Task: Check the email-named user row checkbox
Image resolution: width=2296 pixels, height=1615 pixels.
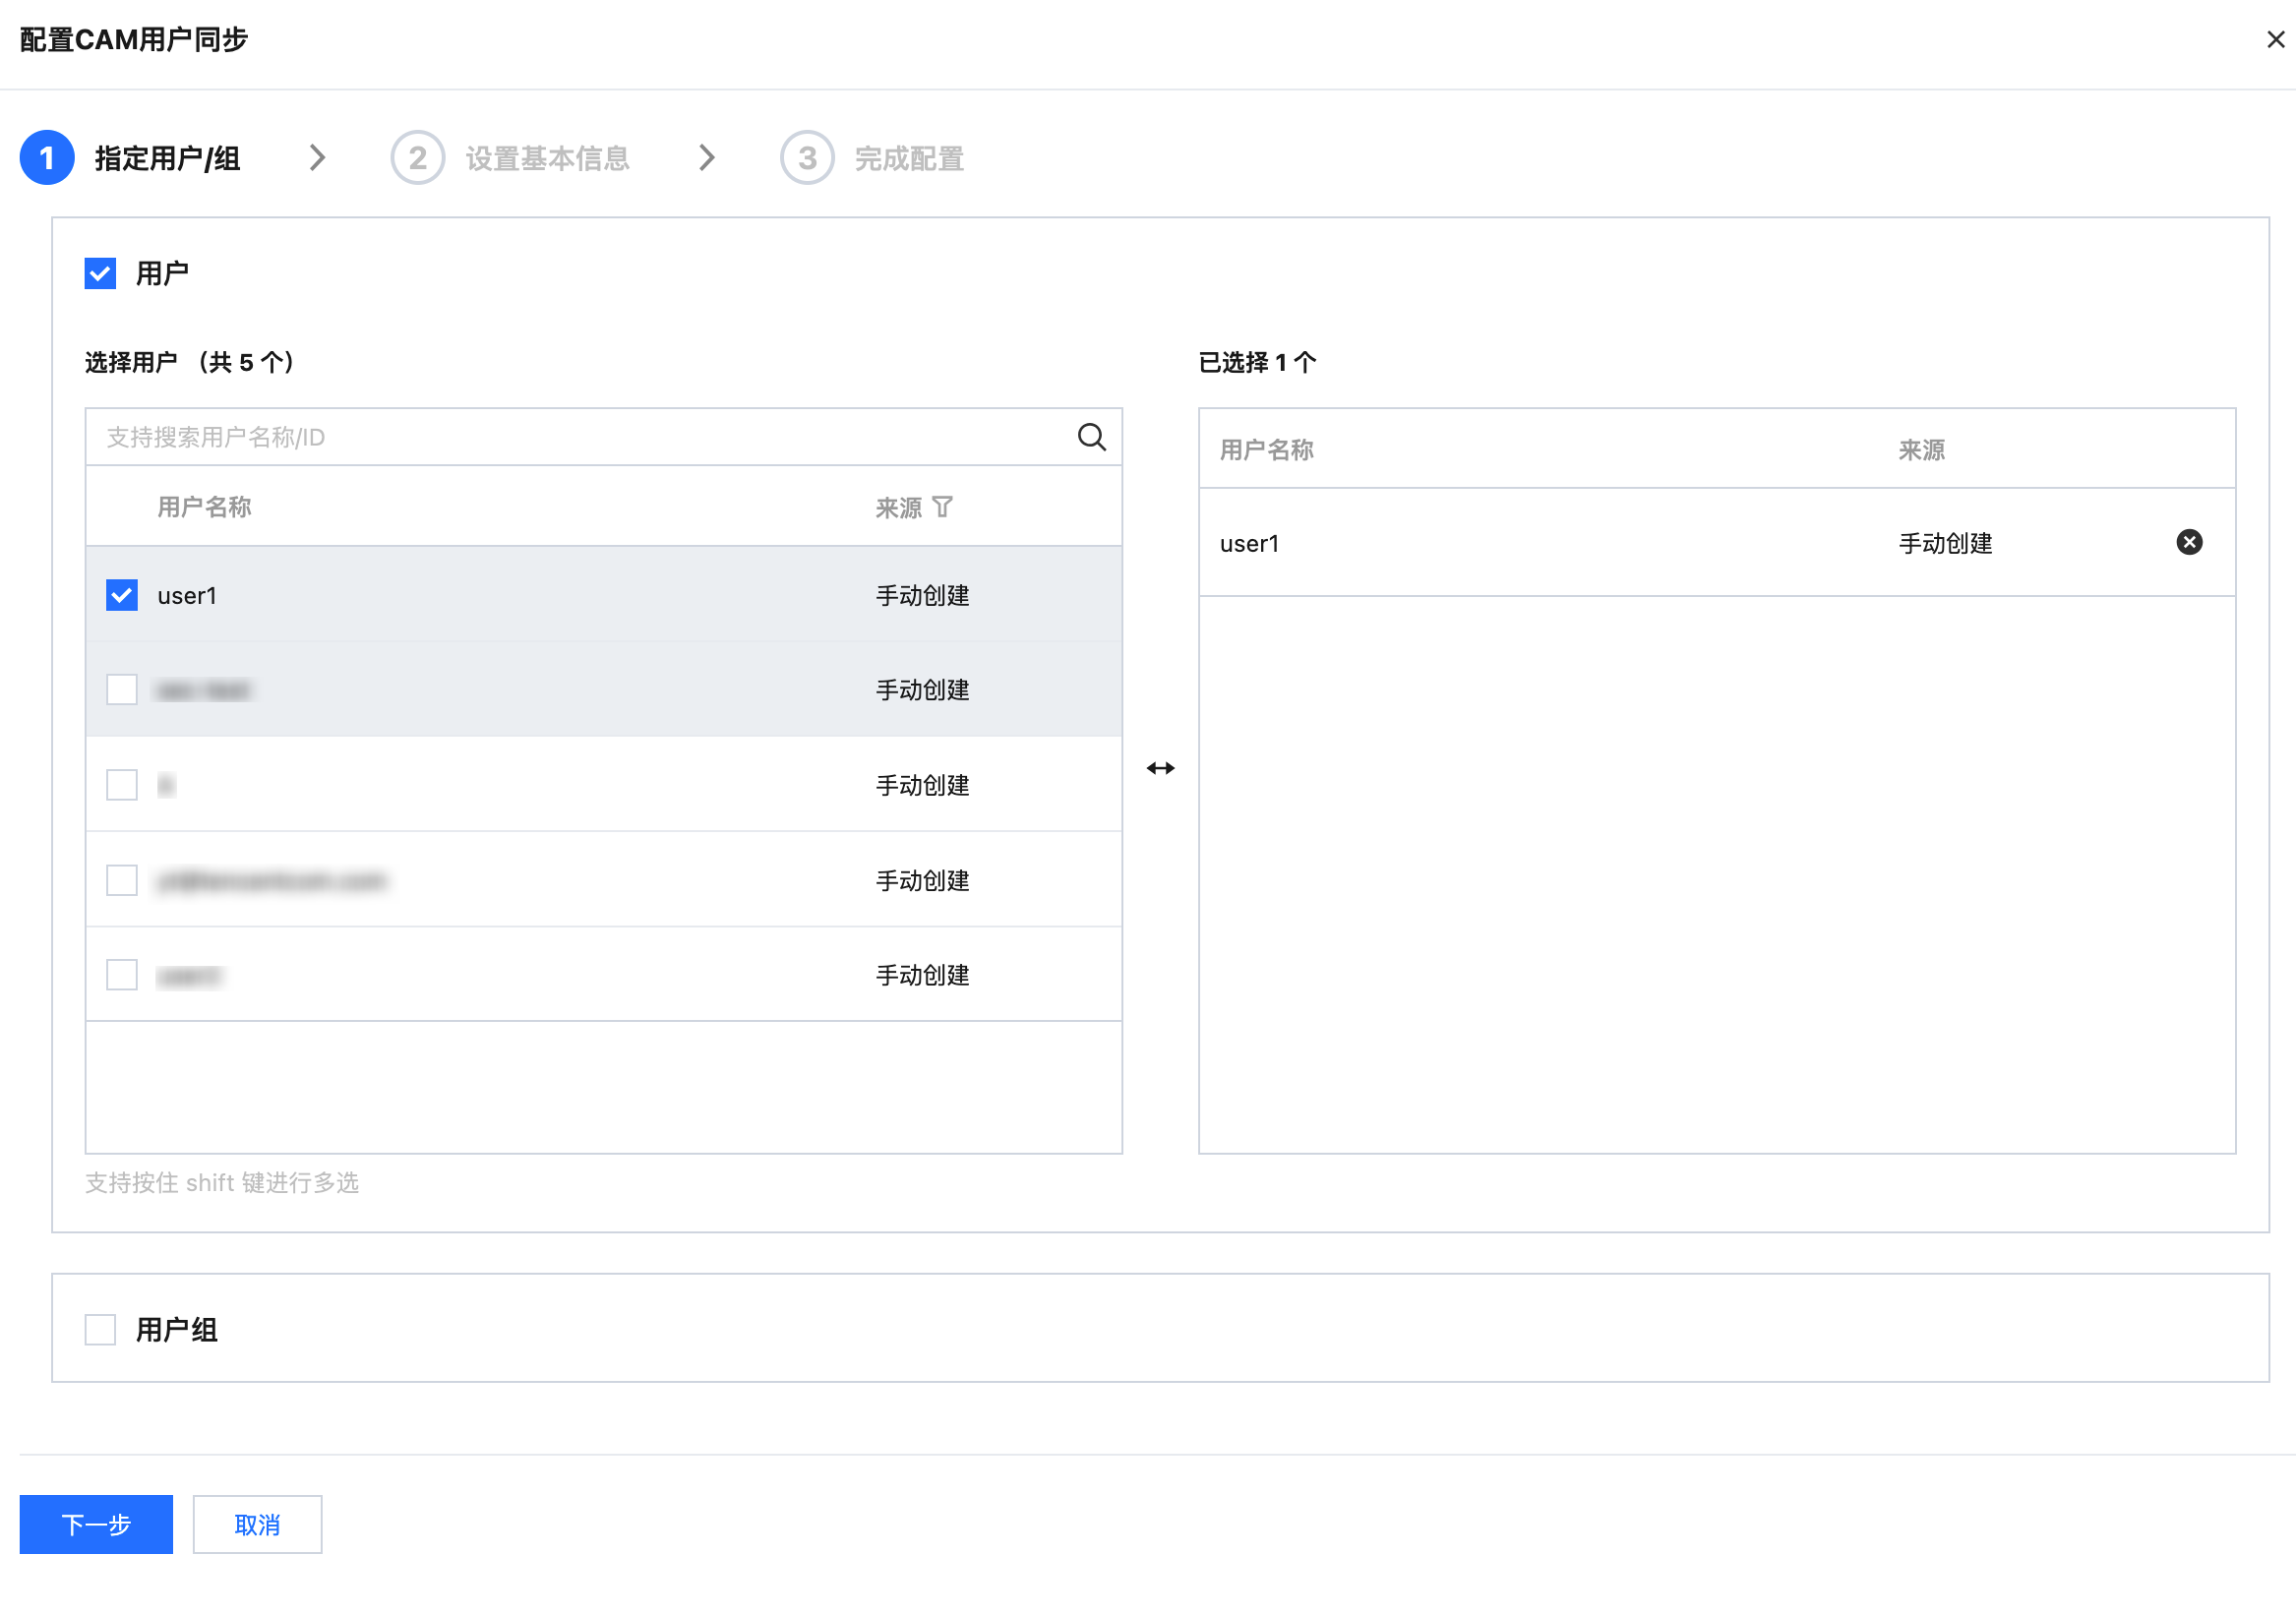Action: [x=122, y=880]
